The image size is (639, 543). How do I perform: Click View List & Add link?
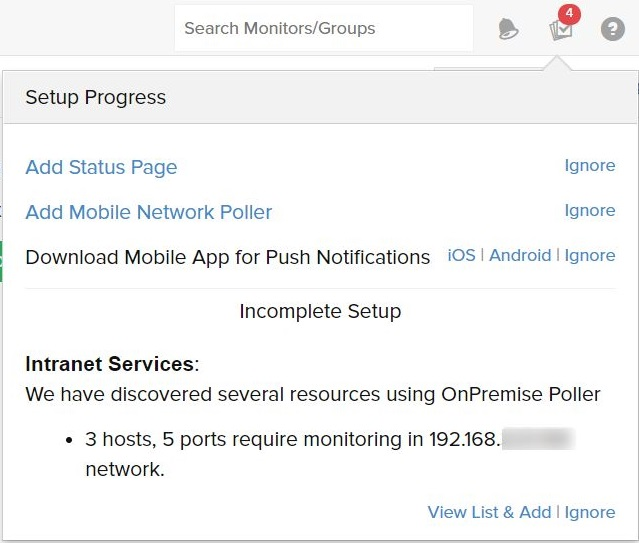pyautogui.click(x=489, y=512)
